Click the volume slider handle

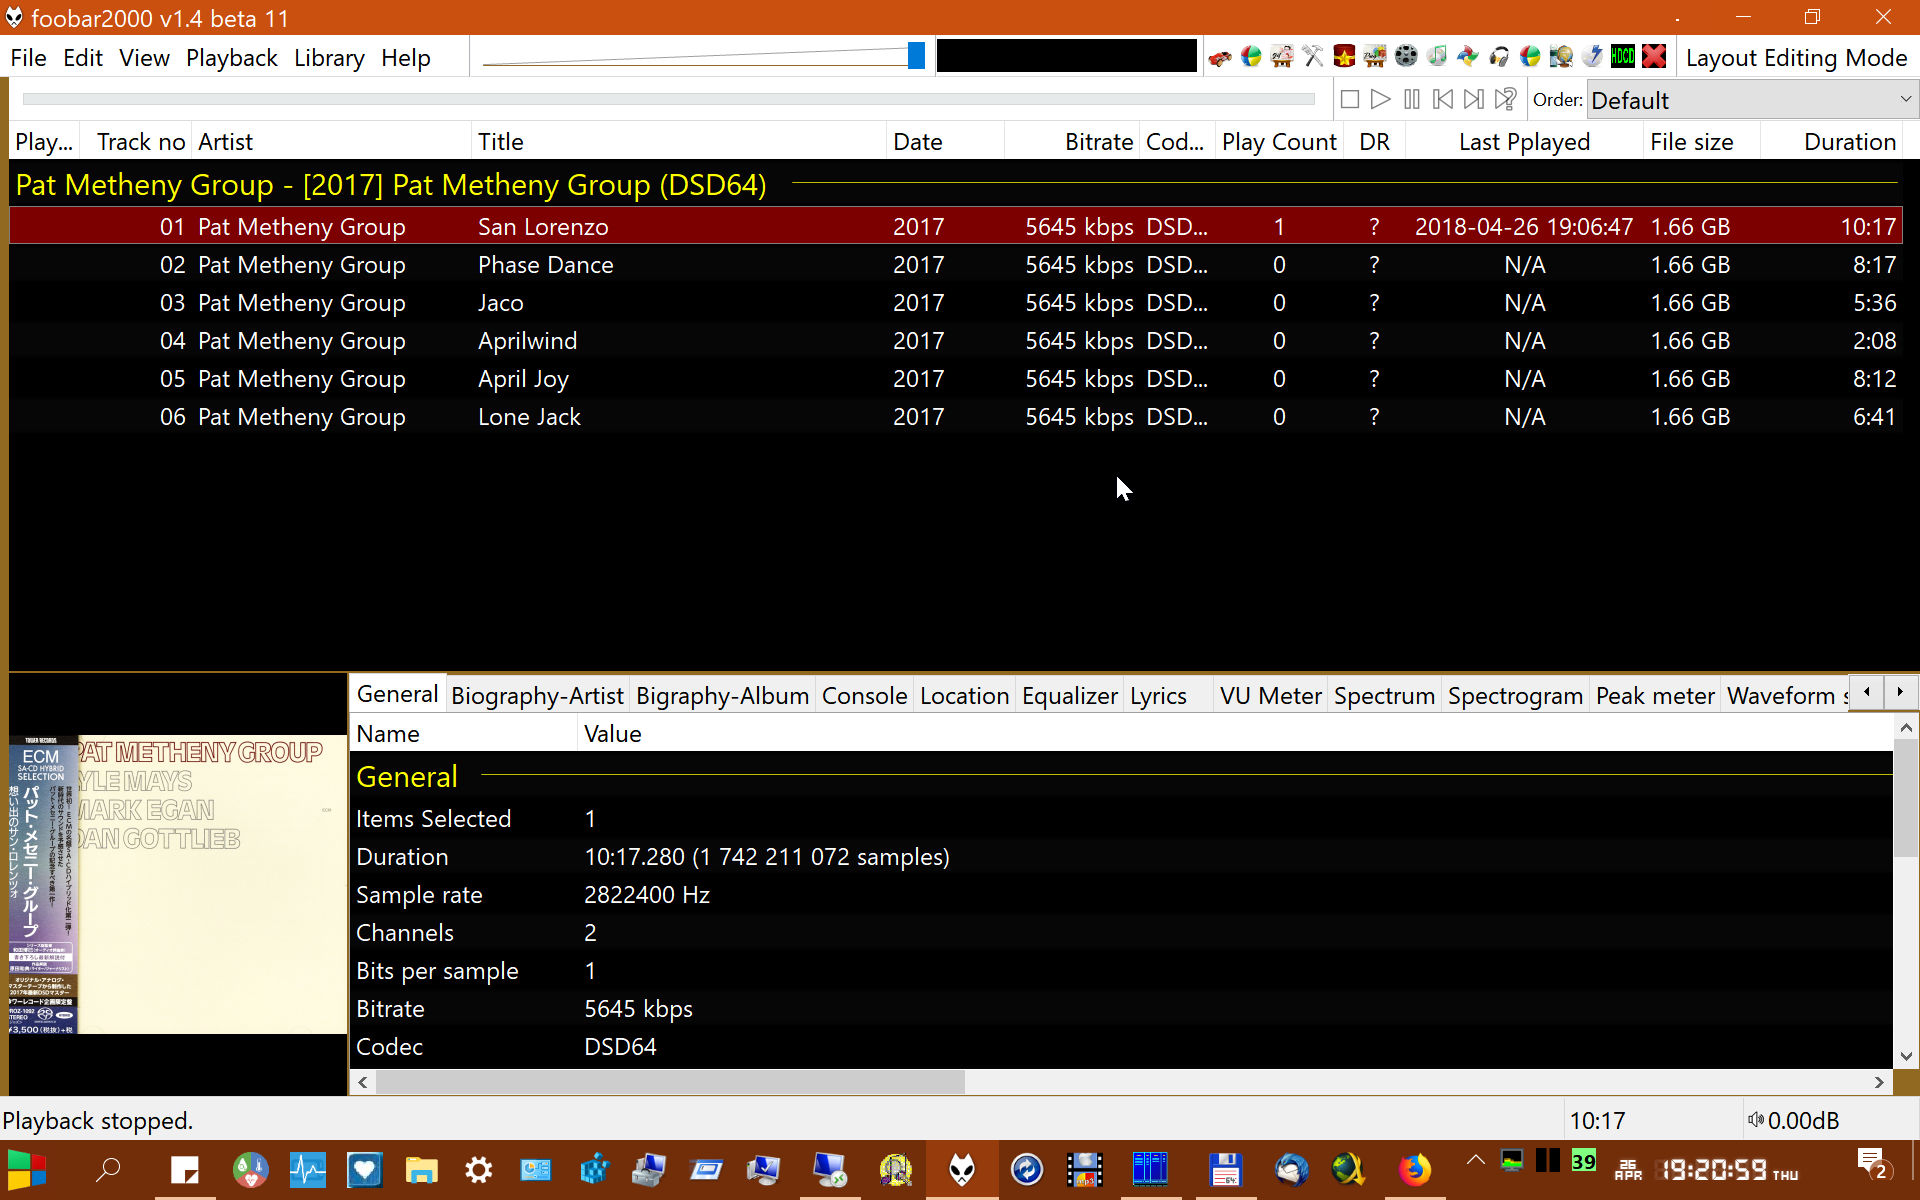click(916, 56)
